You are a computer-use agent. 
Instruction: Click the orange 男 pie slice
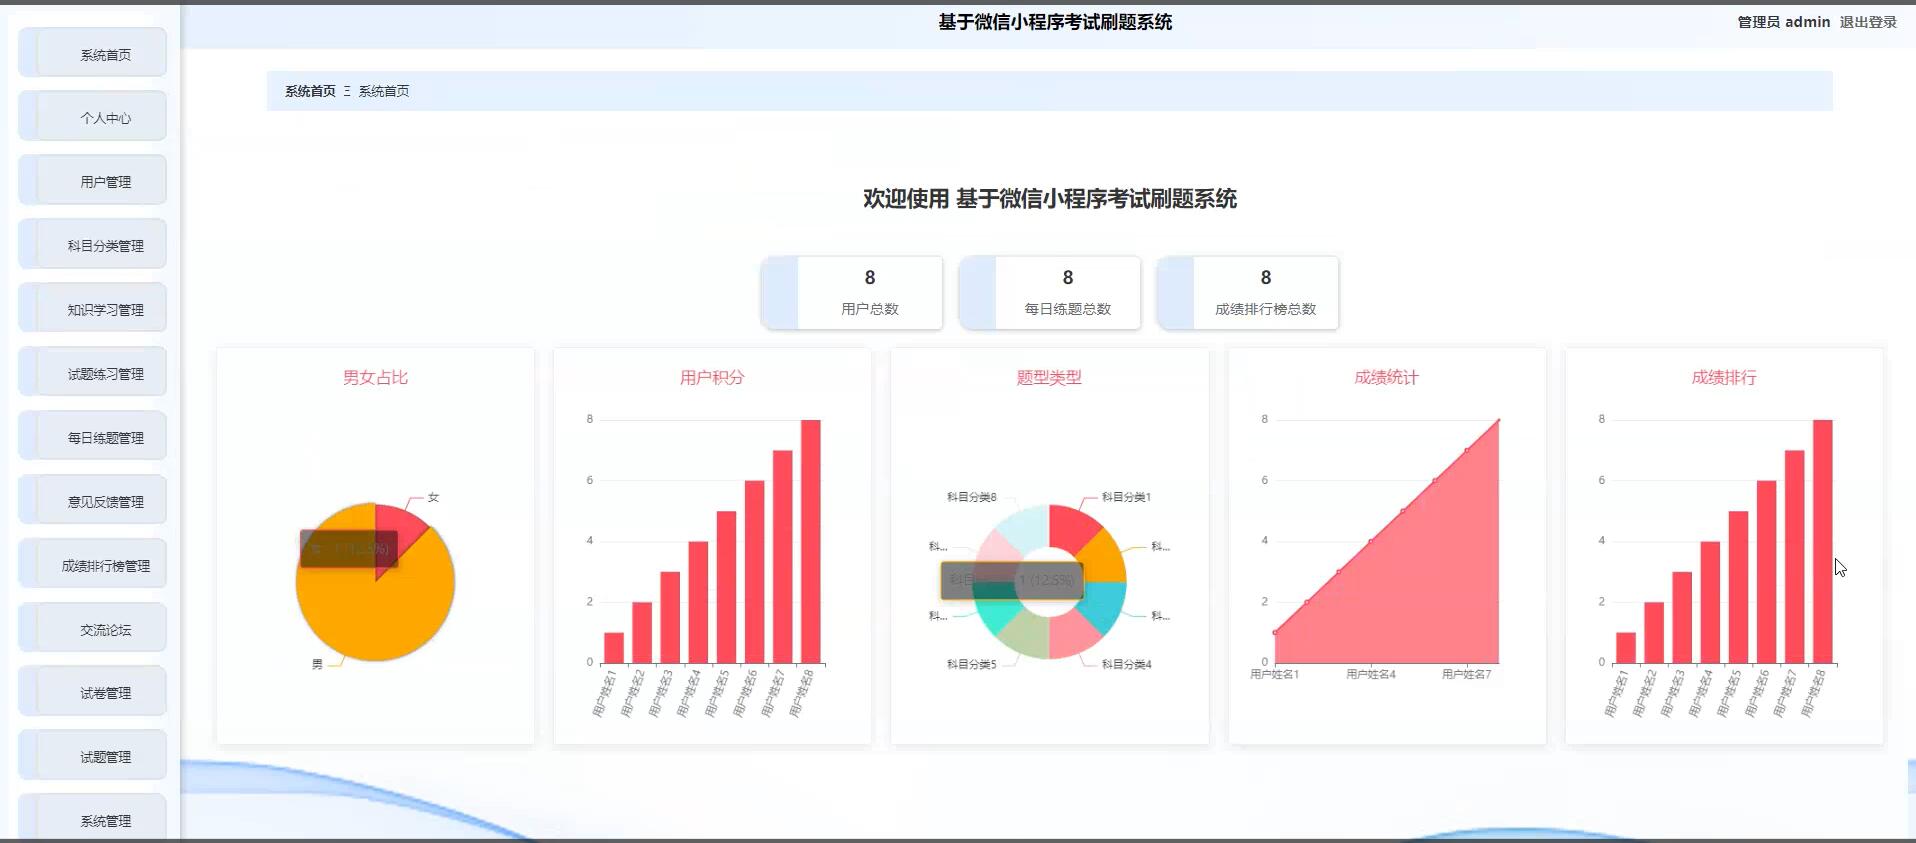click(x=375, y=620)
